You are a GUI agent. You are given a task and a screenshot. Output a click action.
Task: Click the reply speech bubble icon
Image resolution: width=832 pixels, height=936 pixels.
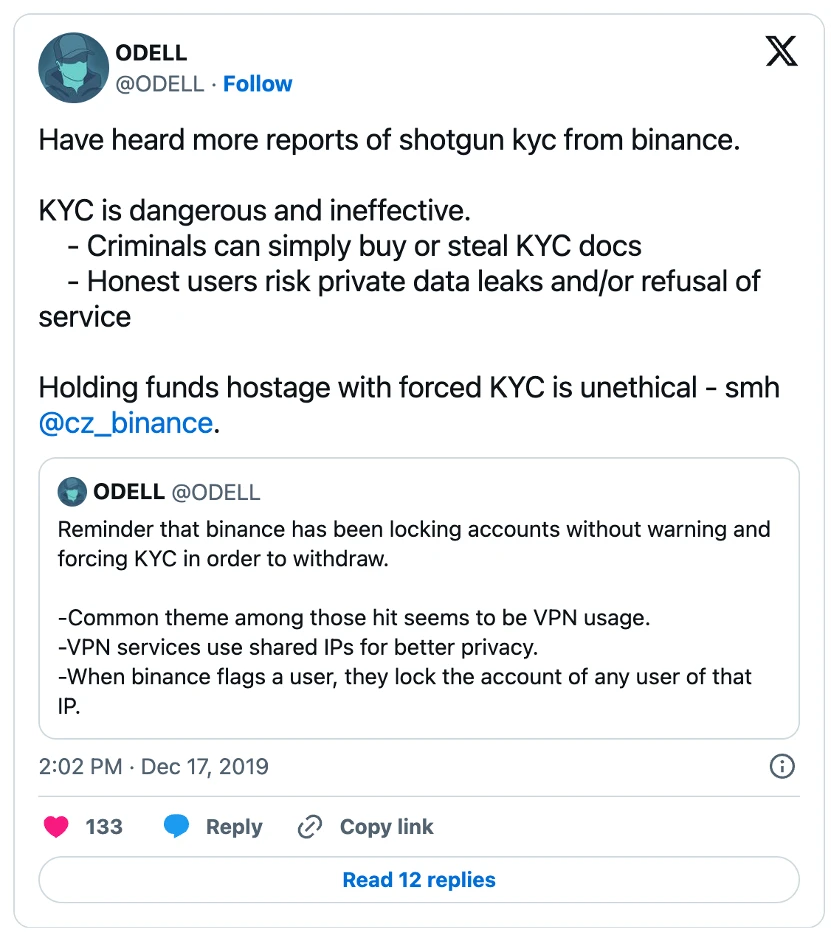[x=177, y=827]
